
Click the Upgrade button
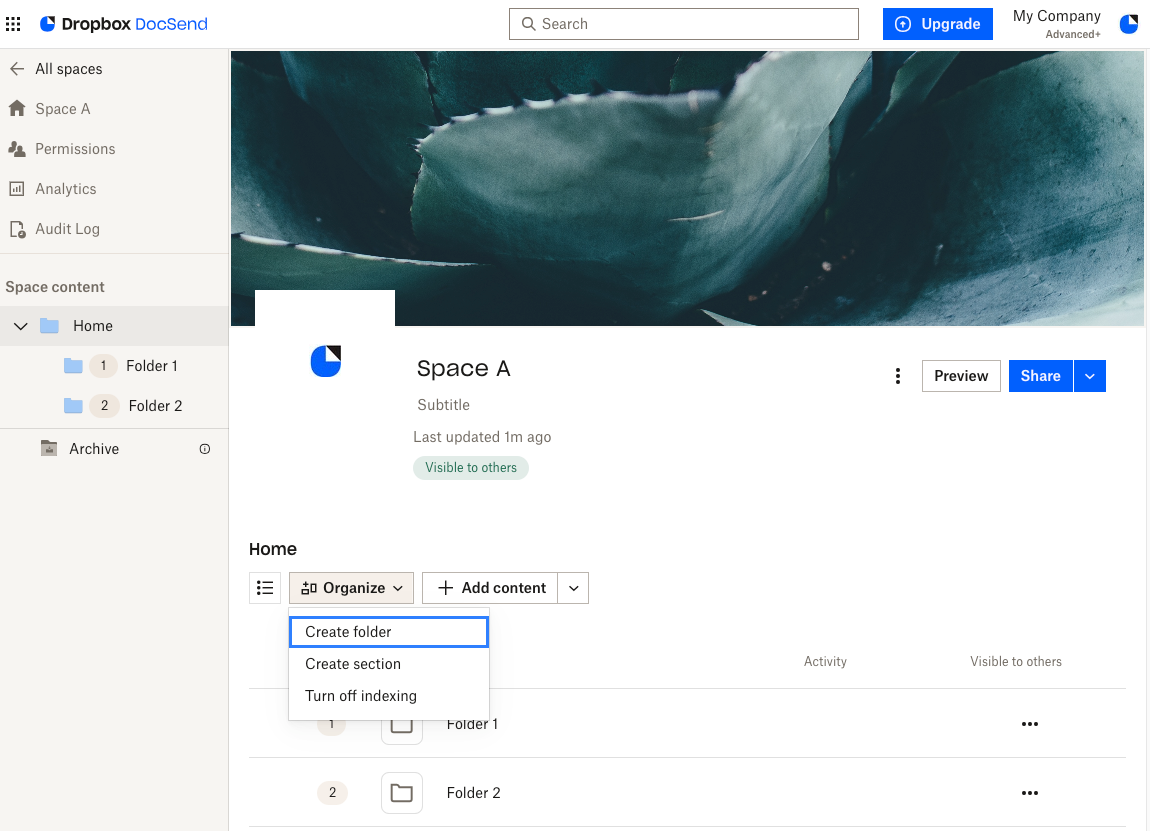tap(937, 24)
